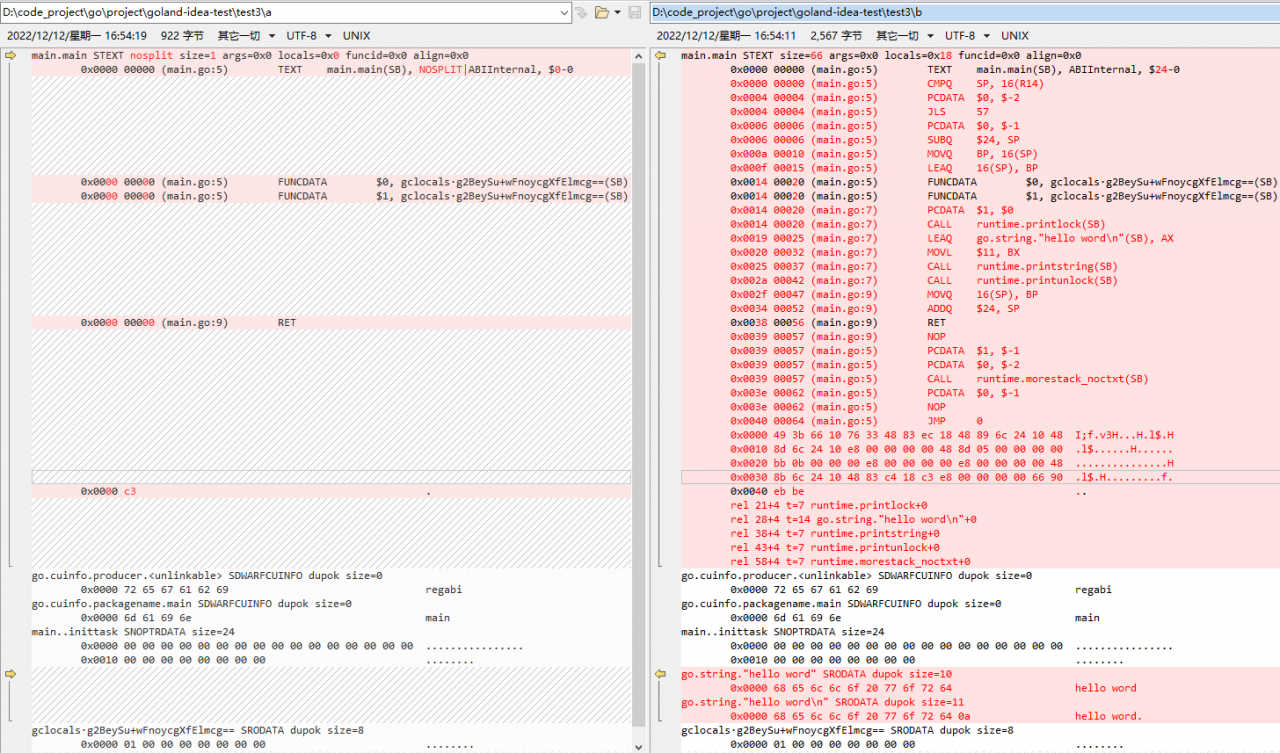
Task: Select right line CALL runtime.printunlock(SB)
Action: (978, 281)
